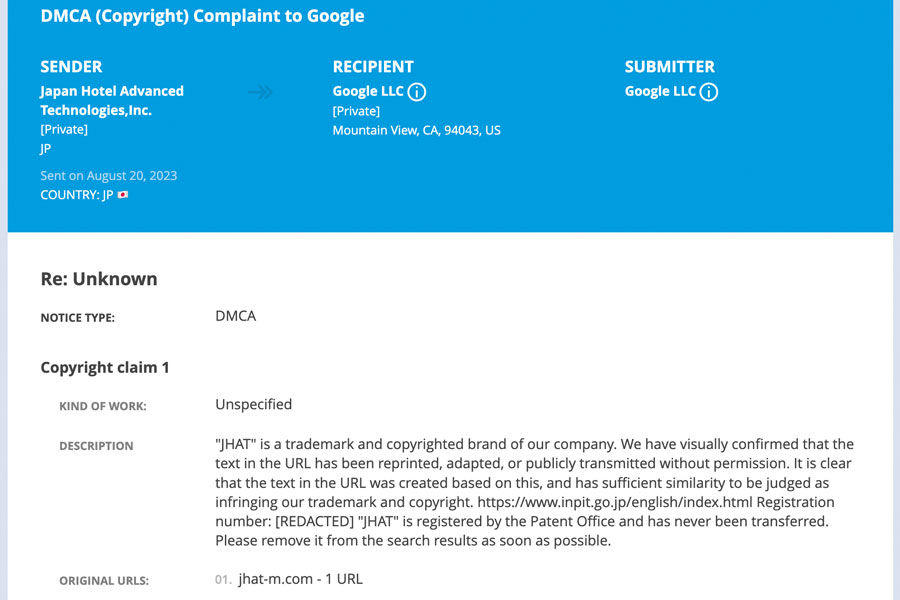Click the 01. list number before jhat-m.com
This screenshot has height=600, width=900.
click(x=223, y=580)
